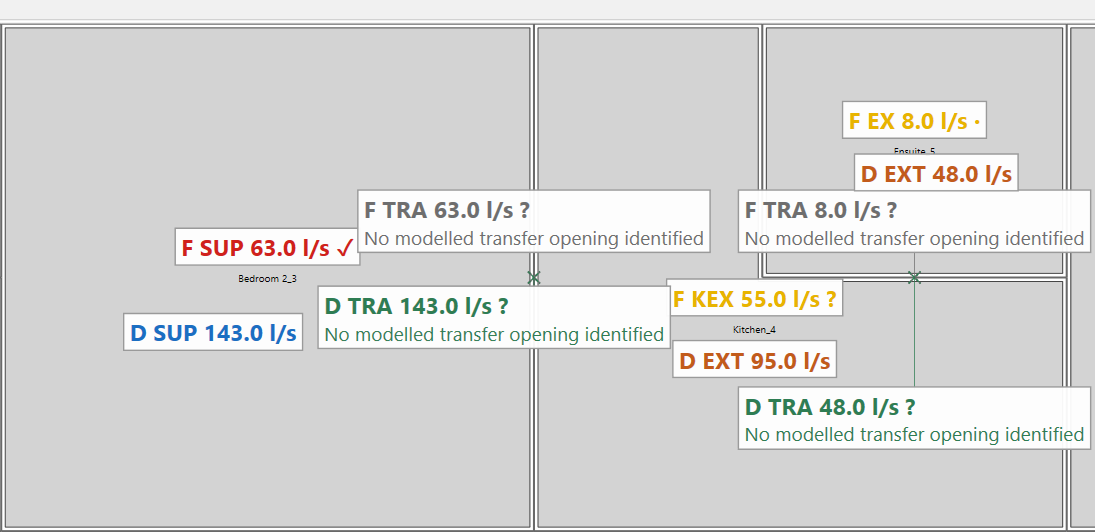The height and width of the screenshot is (532, 1095).
Task: Select the D EXT 95.0 l/s tag
Action: [754, 360]
